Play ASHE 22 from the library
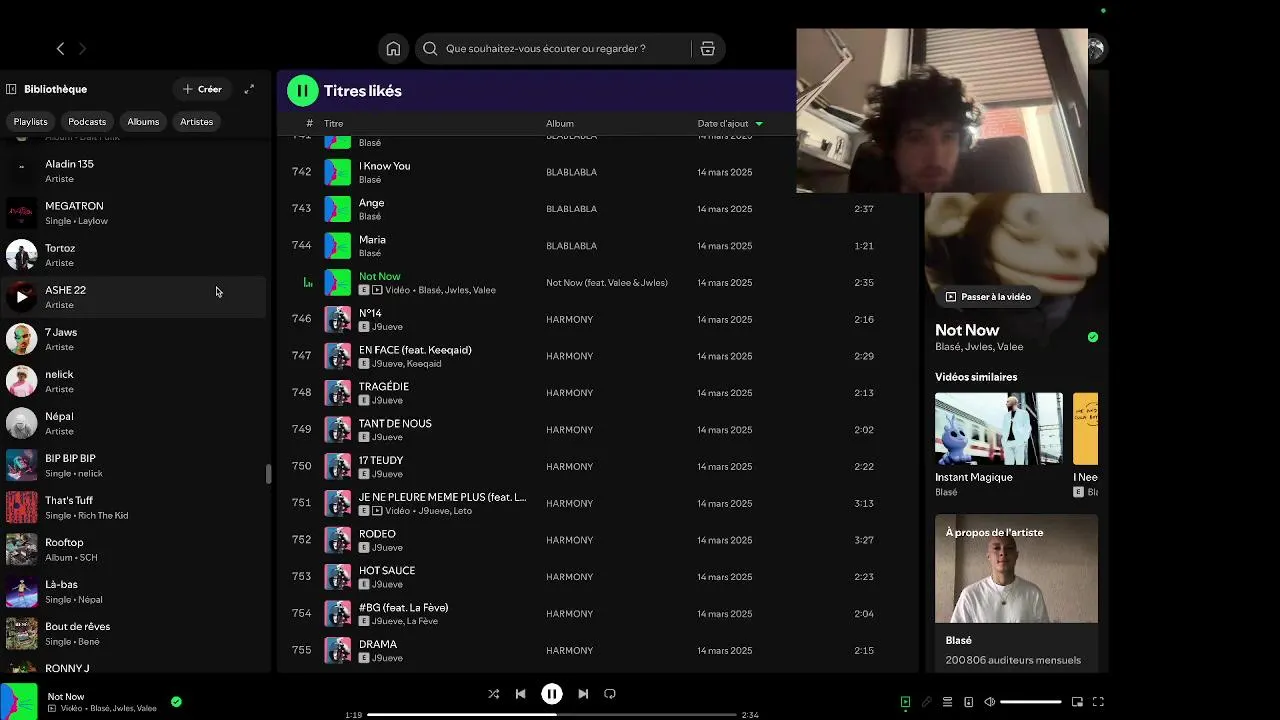 (22, 297)
